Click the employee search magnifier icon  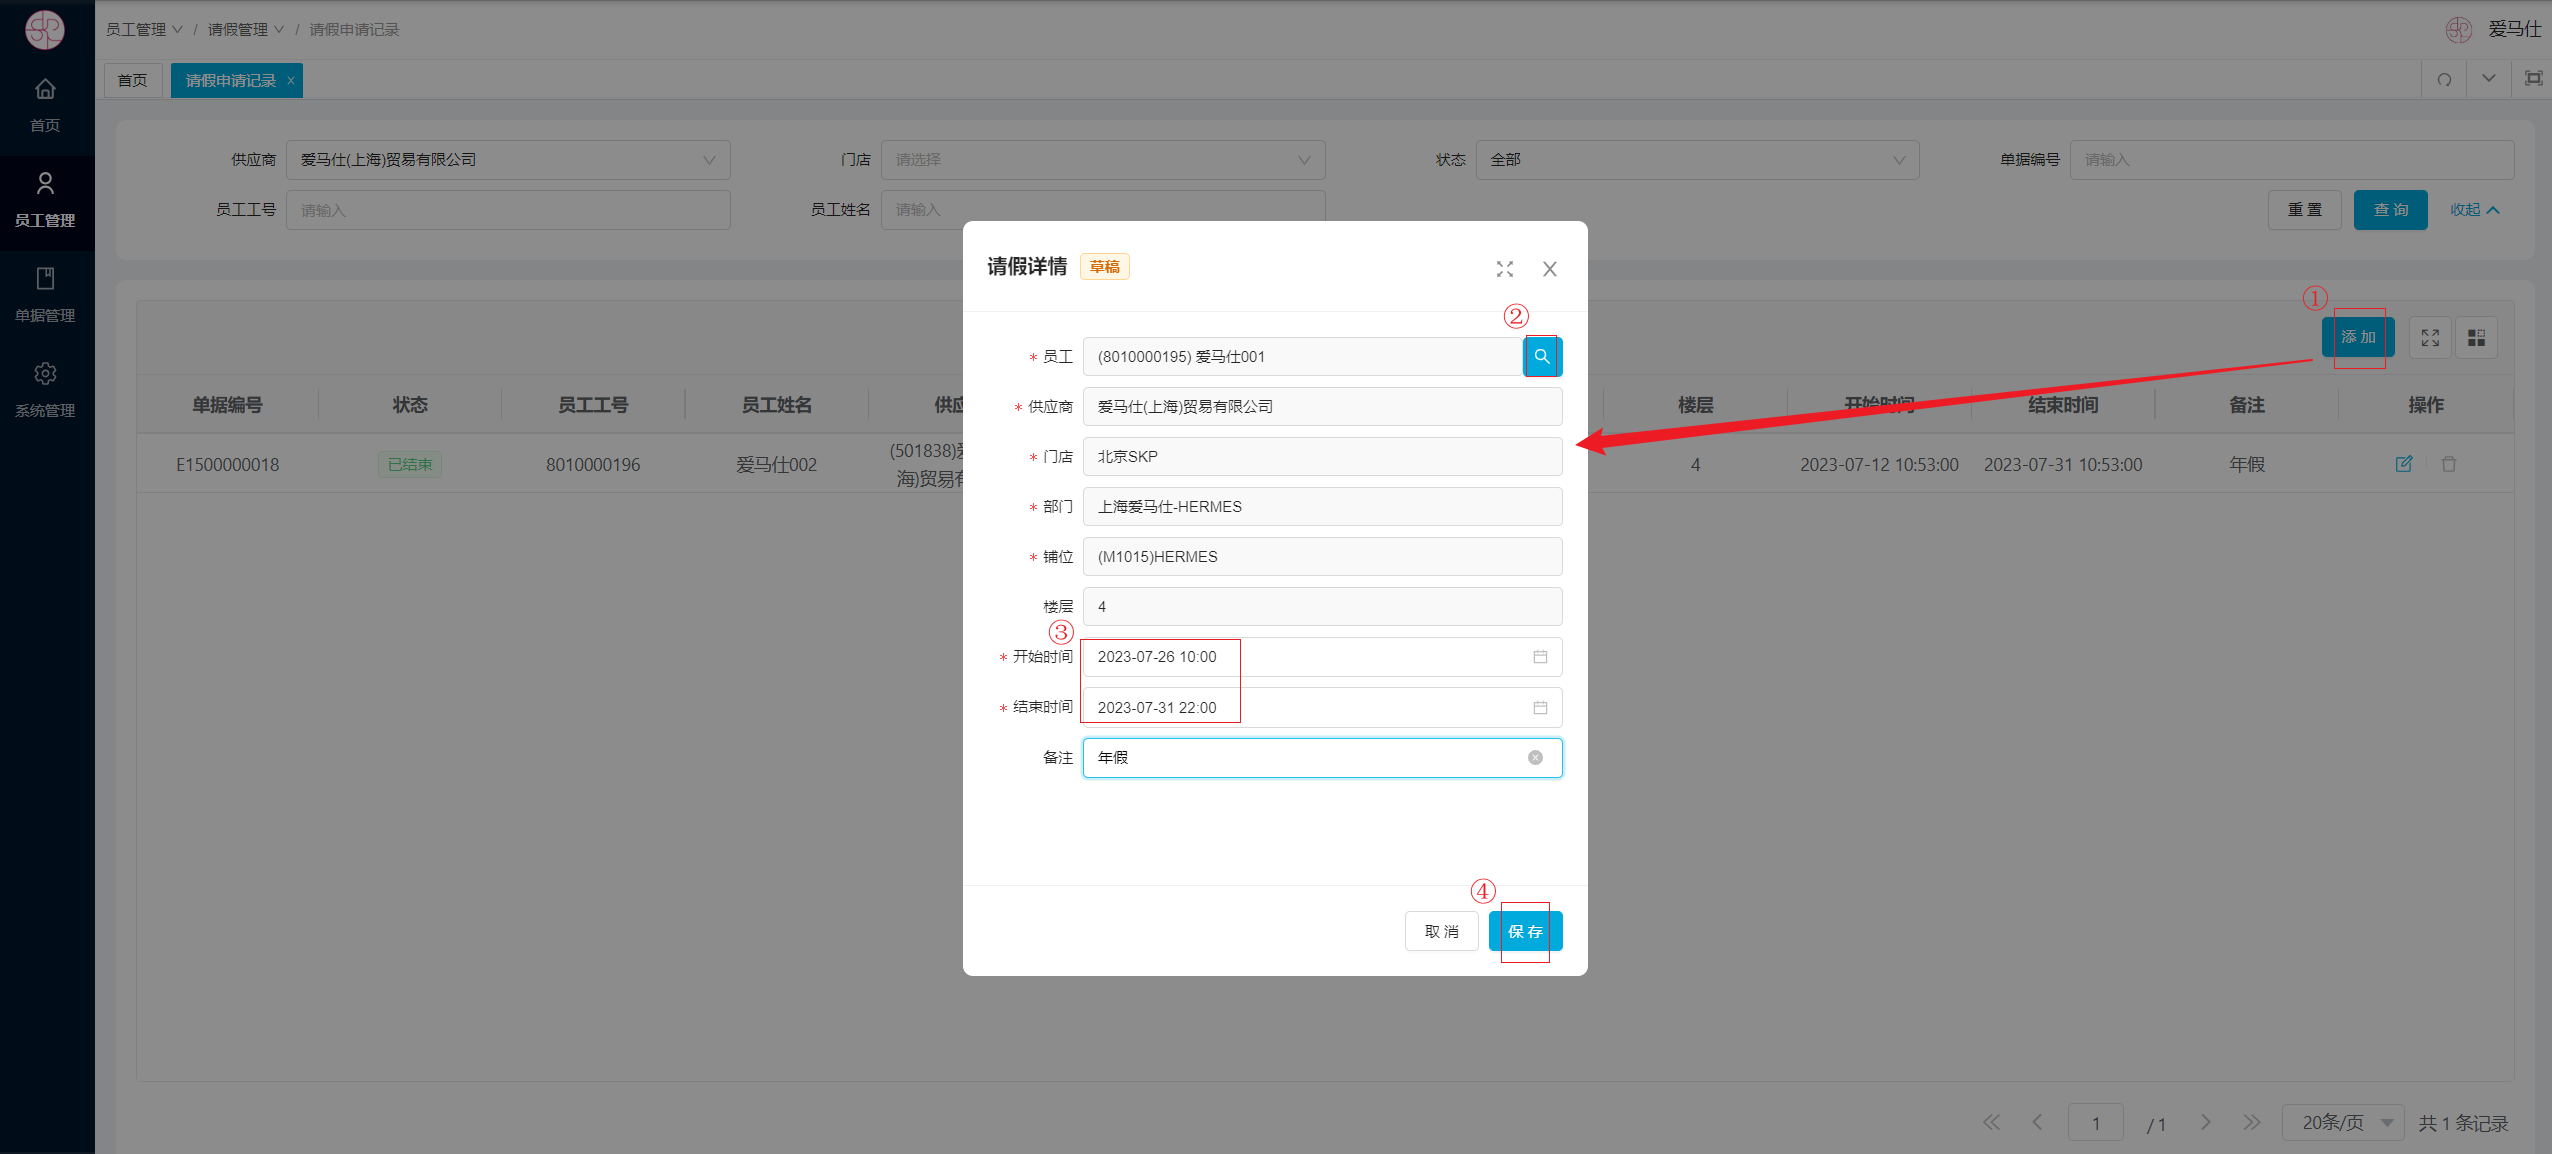[1542, 357]
